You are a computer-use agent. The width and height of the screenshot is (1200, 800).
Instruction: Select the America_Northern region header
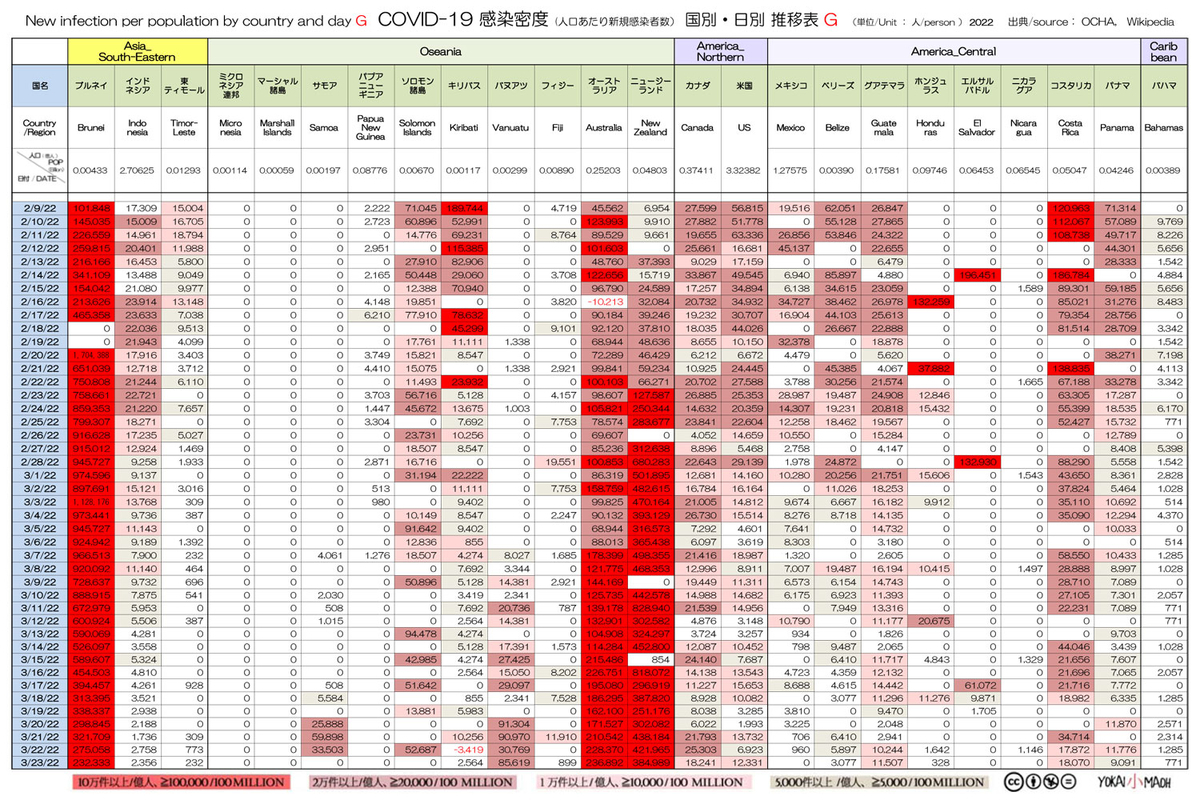pyautogui.click(x=720, y=52)
